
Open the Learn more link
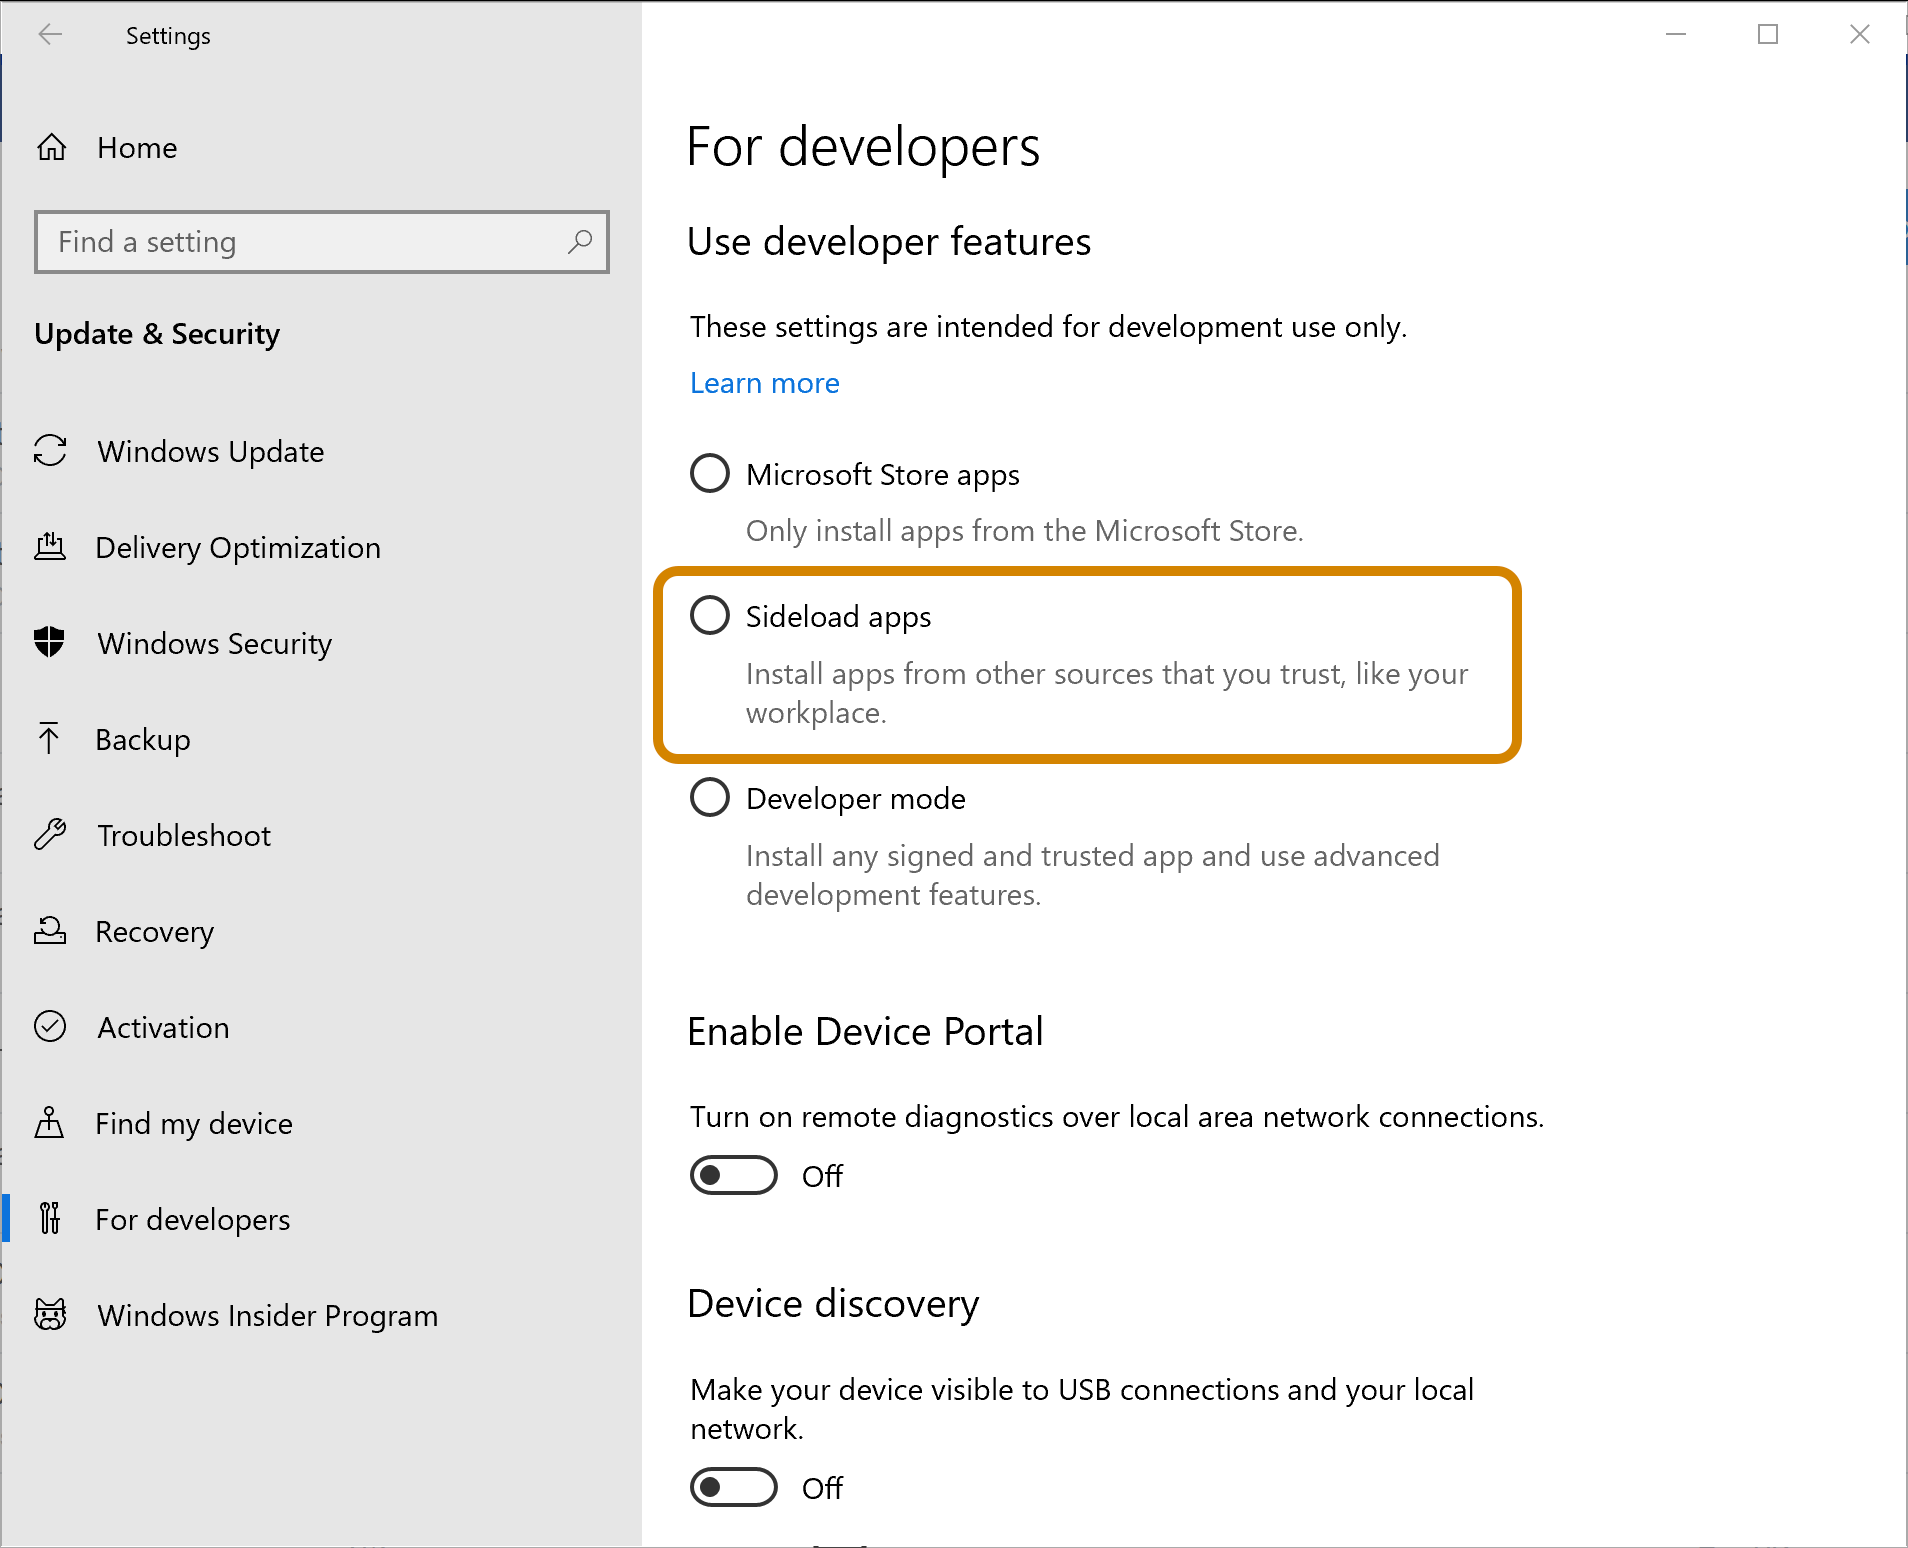point(764,383)
